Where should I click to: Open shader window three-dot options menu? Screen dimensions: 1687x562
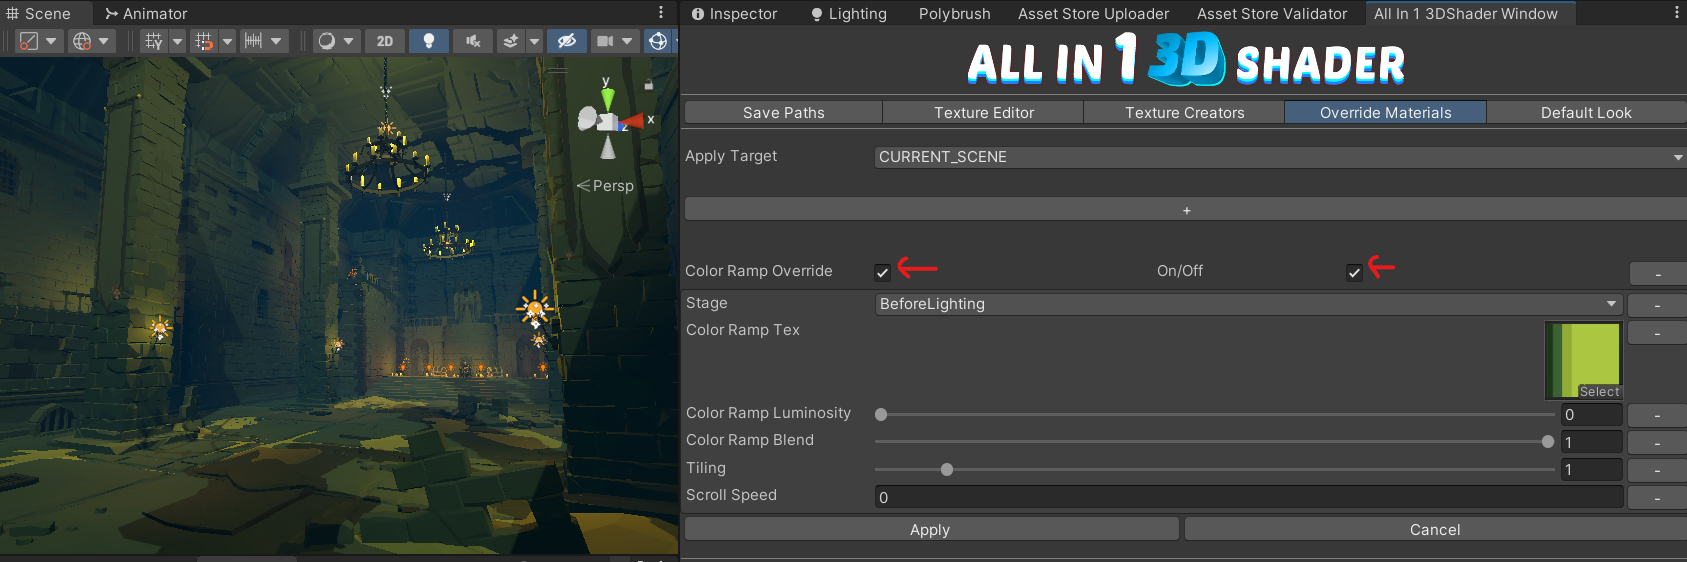(1677, 13)
